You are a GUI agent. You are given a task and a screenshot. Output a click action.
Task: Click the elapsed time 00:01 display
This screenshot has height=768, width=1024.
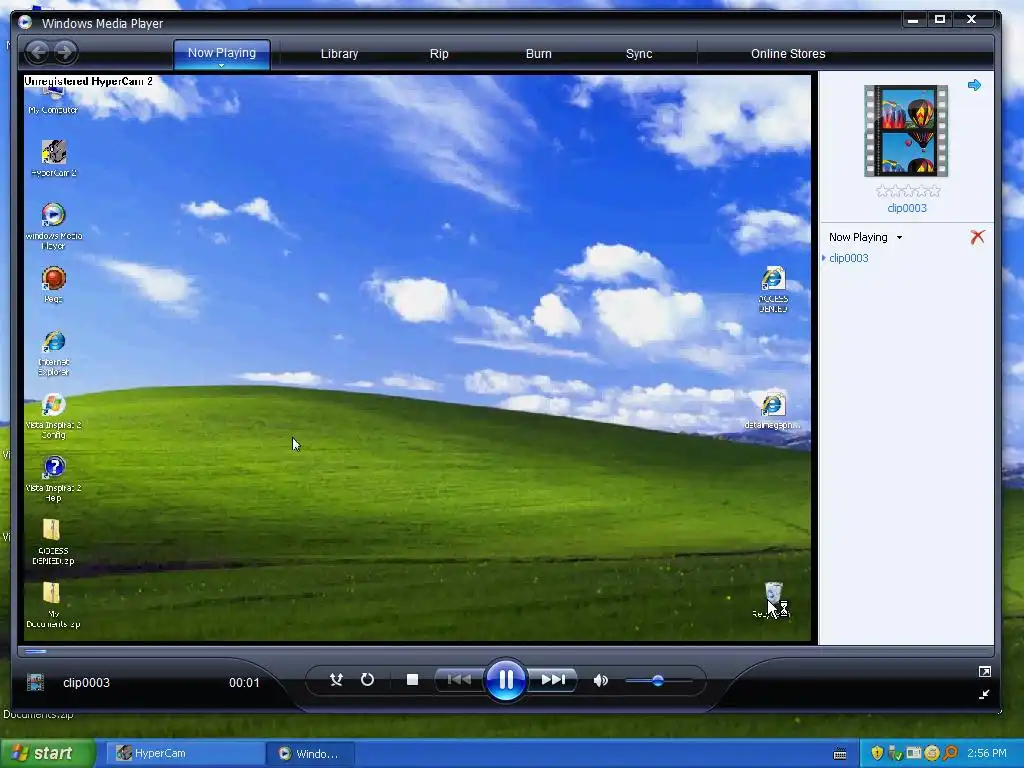coord(244,682)
